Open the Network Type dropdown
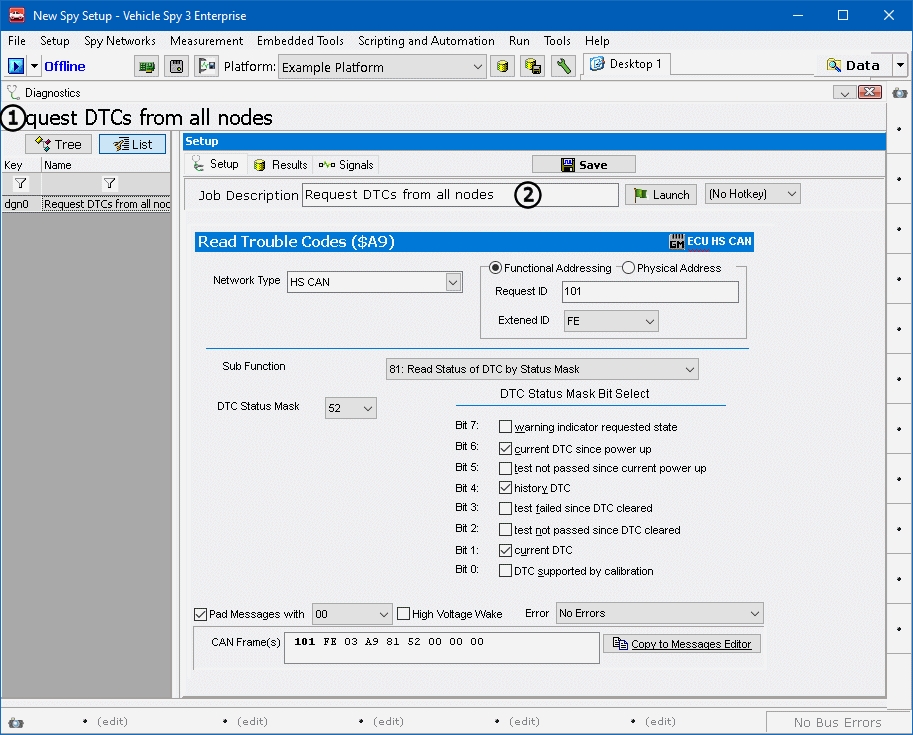 point(454,283)
